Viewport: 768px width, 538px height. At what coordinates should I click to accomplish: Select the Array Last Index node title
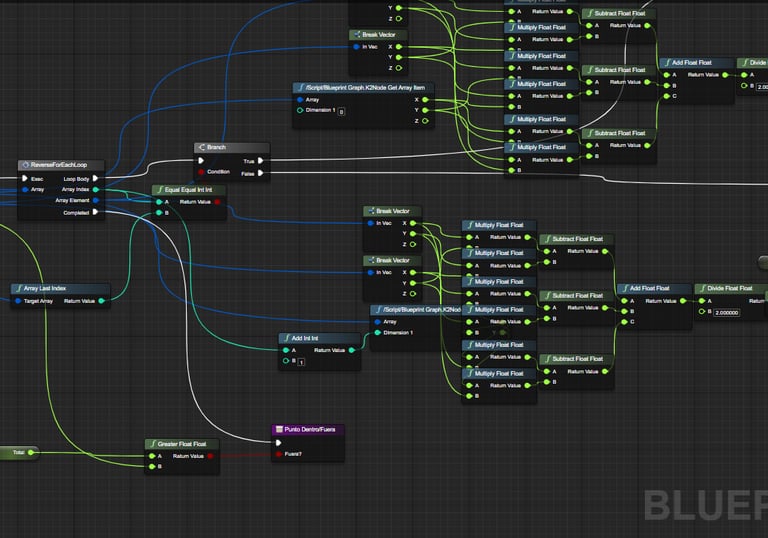(45, 288)
